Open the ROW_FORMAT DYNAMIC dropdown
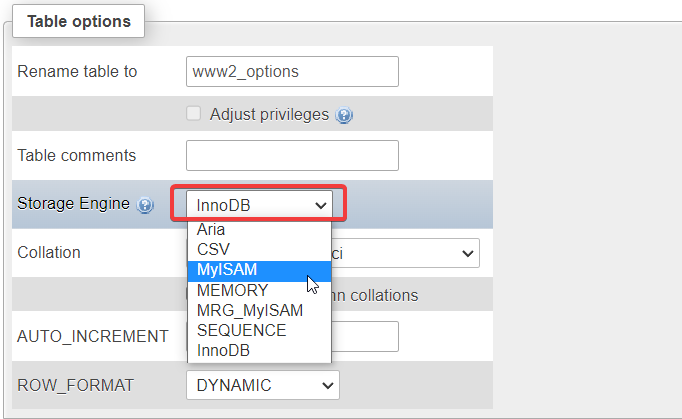 click(263, 385)
